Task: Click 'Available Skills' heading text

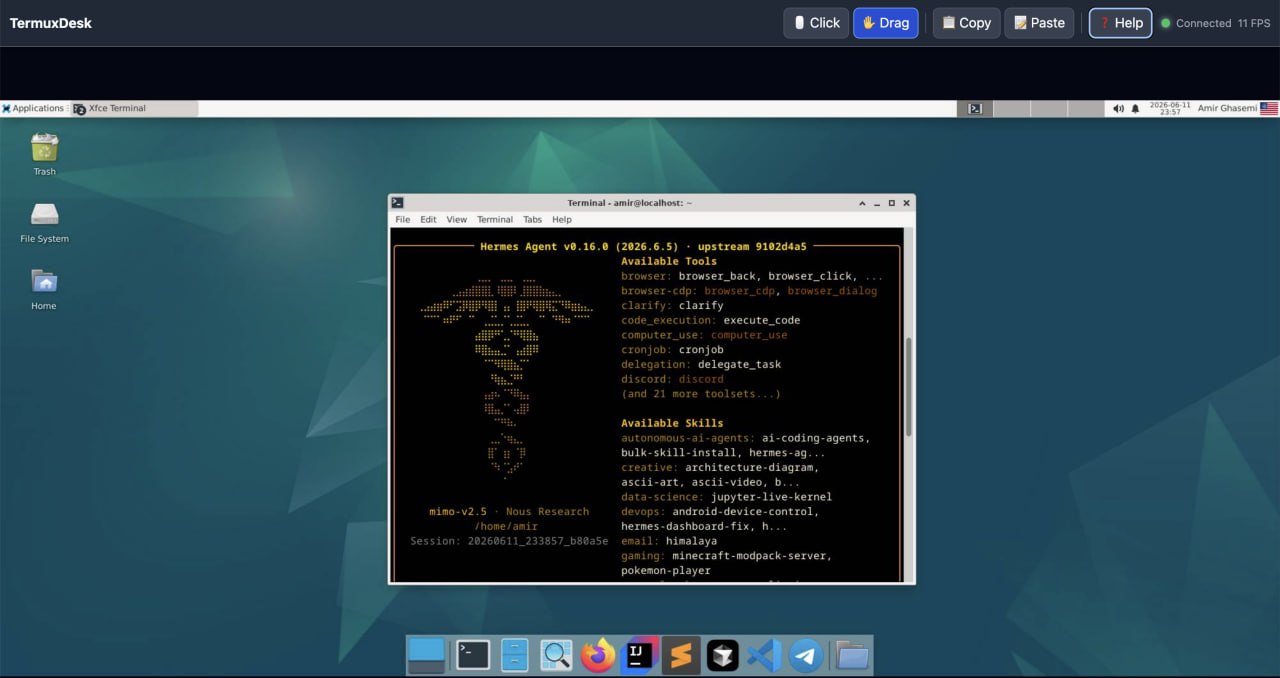Action: pos(672,423)
